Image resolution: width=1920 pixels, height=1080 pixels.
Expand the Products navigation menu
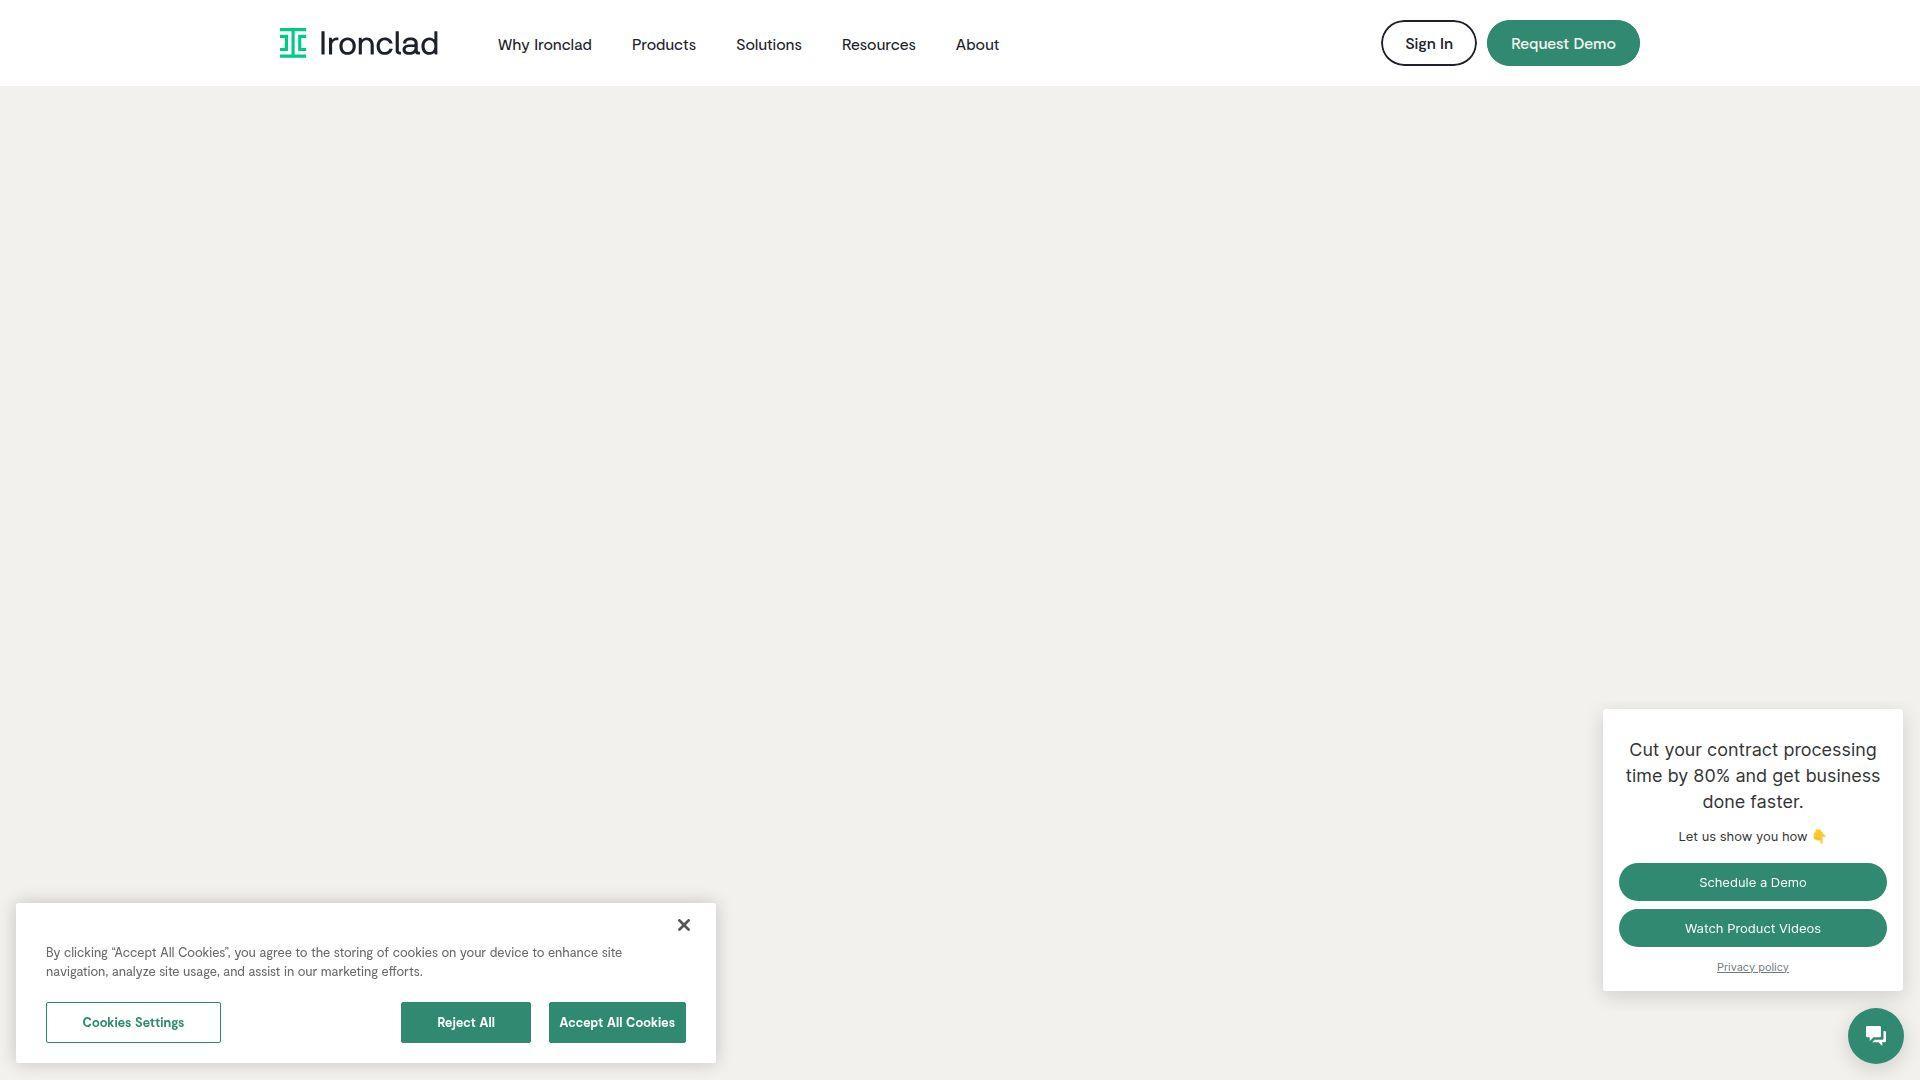pyautogui.click(x=663, y=45)
